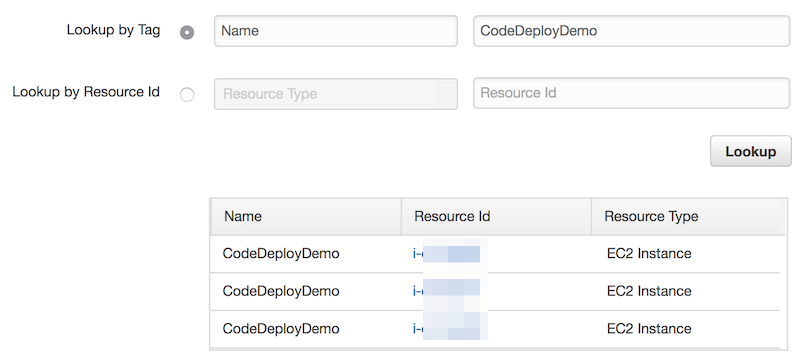Click the tag key field containing Name

(336, 31)
